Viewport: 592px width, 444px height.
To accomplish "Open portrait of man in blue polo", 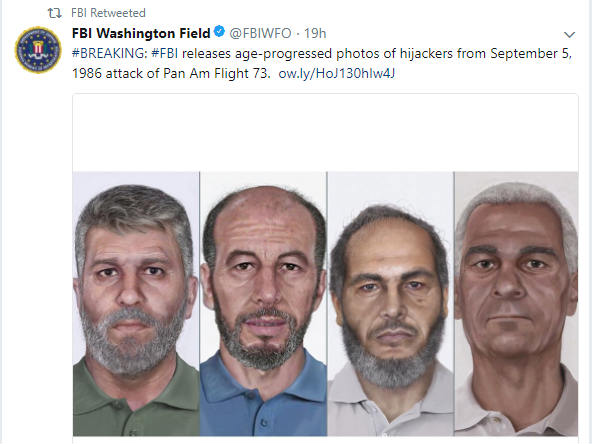I will point(263,304).
